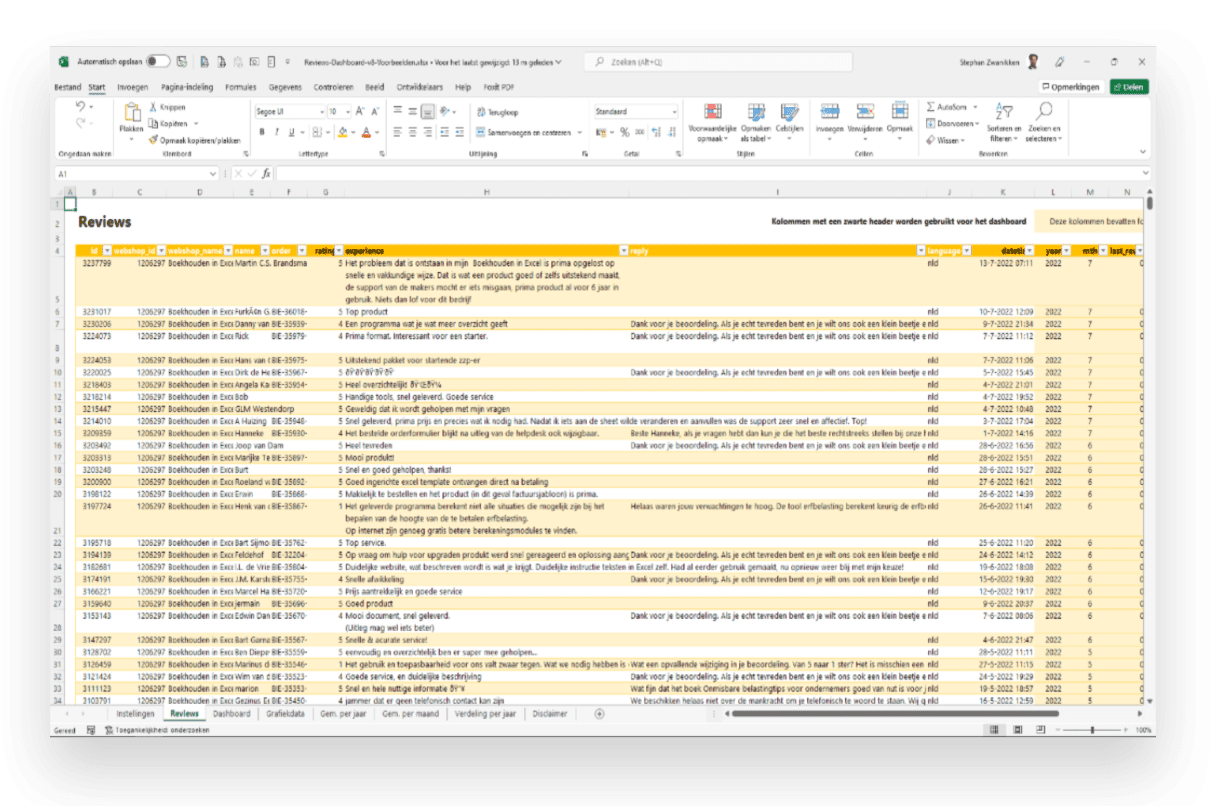Click the green Delen button
Screen dimensions: 1210x806
click(x=1128, y=87)
